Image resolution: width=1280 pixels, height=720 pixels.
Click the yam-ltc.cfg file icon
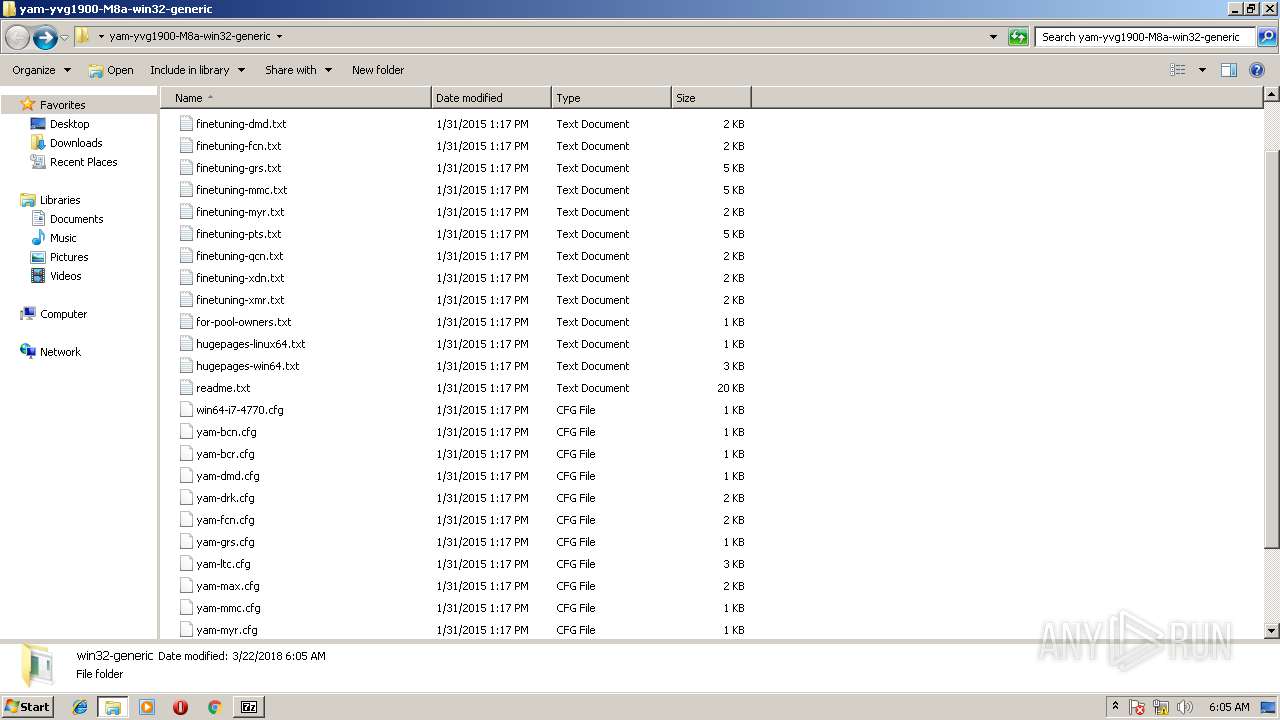(186, 564)
